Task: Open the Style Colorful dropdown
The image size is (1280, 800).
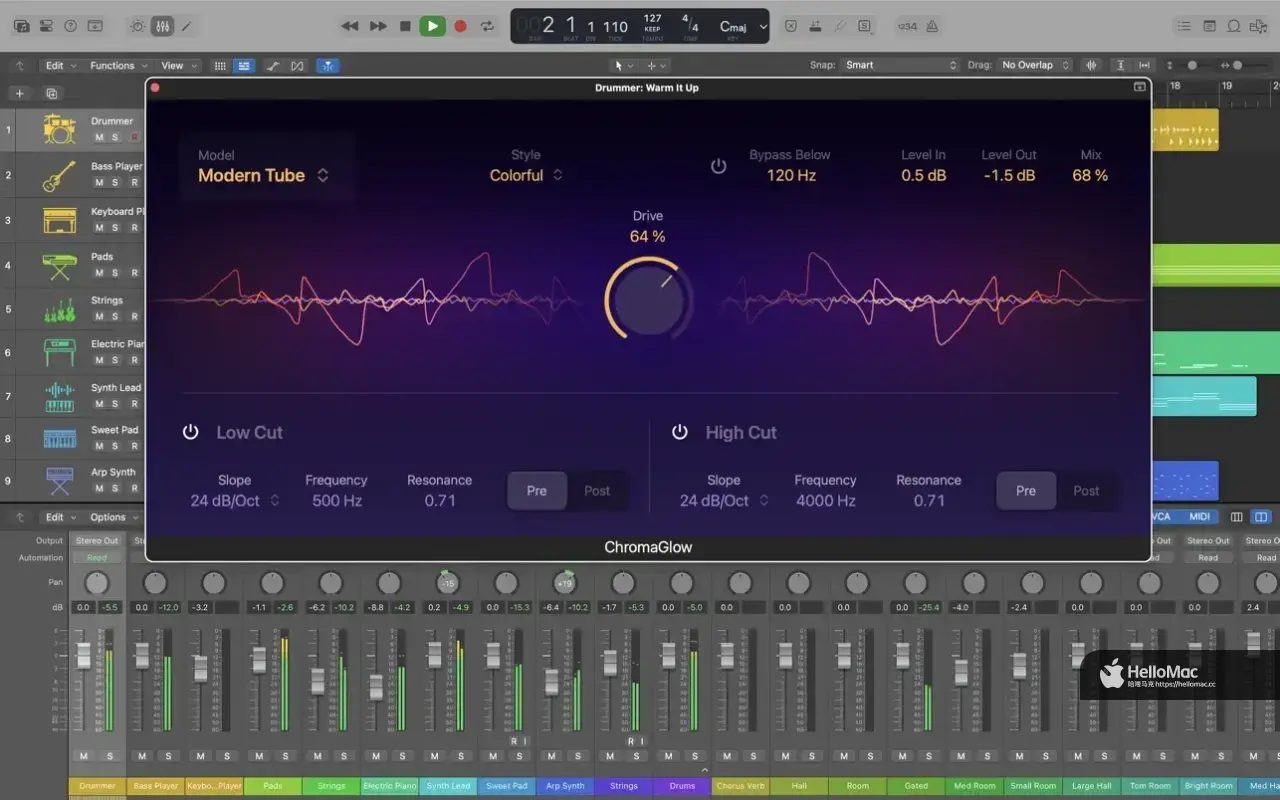Action: [x=526, y=175]
